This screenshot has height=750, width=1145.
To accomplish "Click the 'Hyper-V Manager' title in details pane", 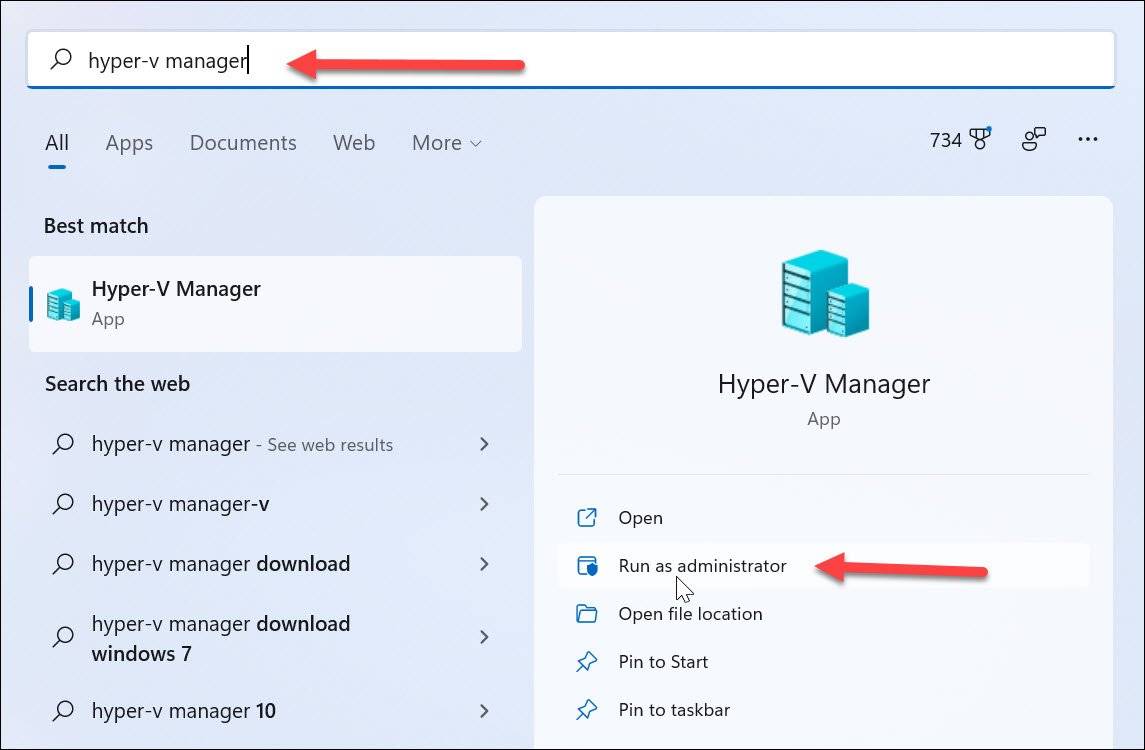I will pyautogui.click(x=824, y=383).
